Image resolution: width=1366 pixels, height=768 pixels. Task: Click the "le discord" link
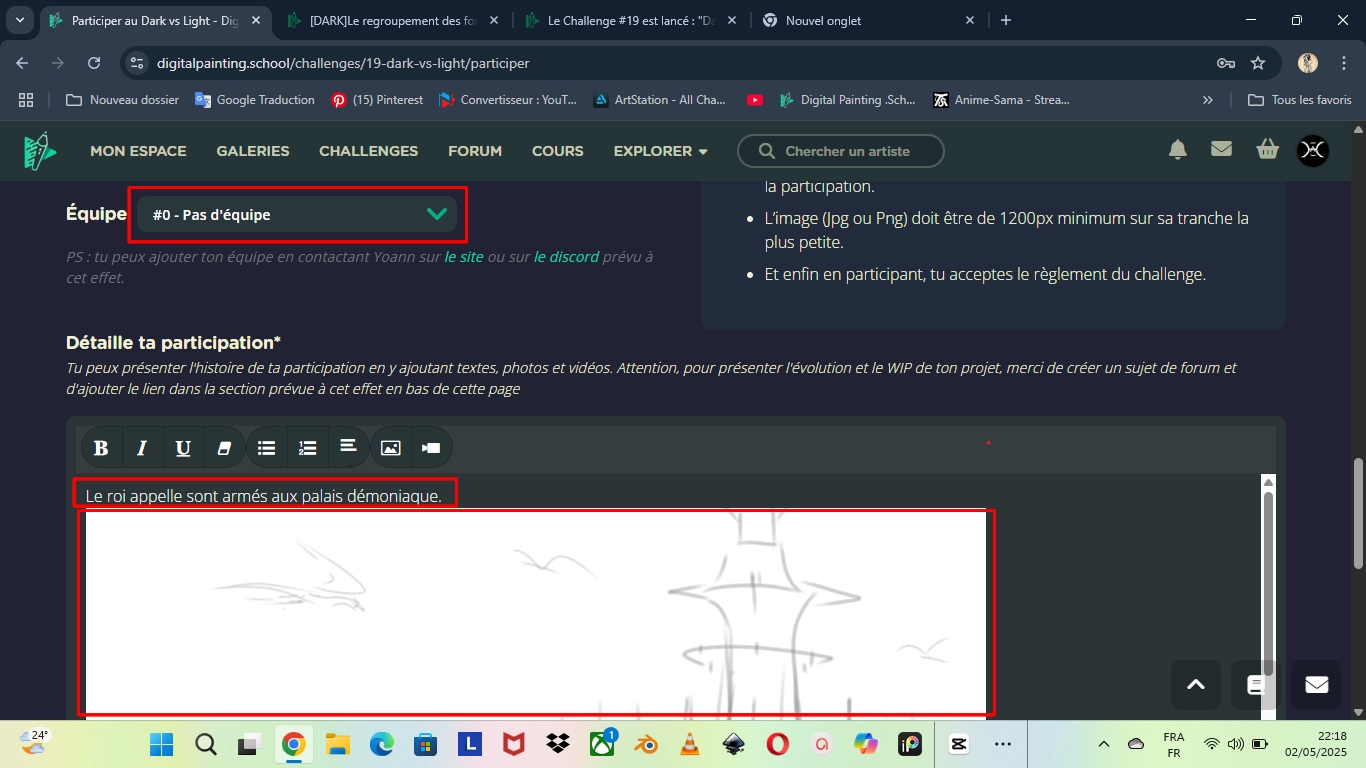[566, 257]
